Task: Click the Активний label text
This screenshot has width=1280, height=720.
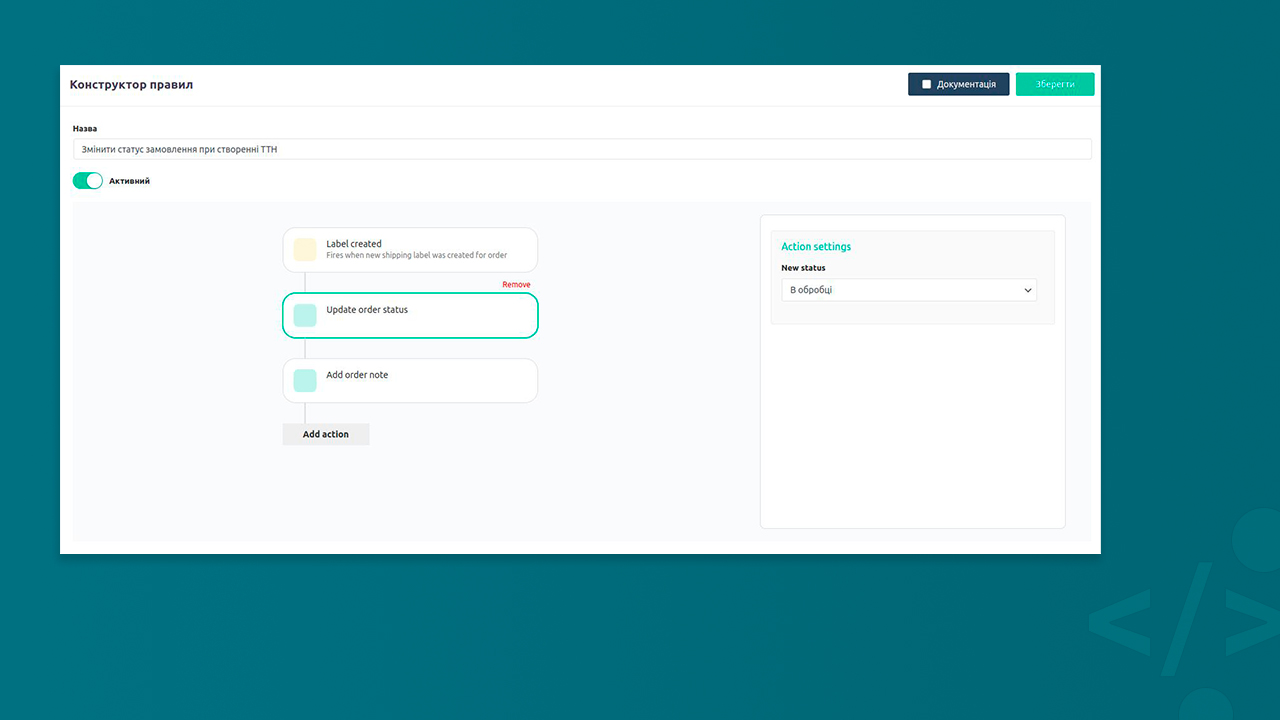Action: coord(129,181)
